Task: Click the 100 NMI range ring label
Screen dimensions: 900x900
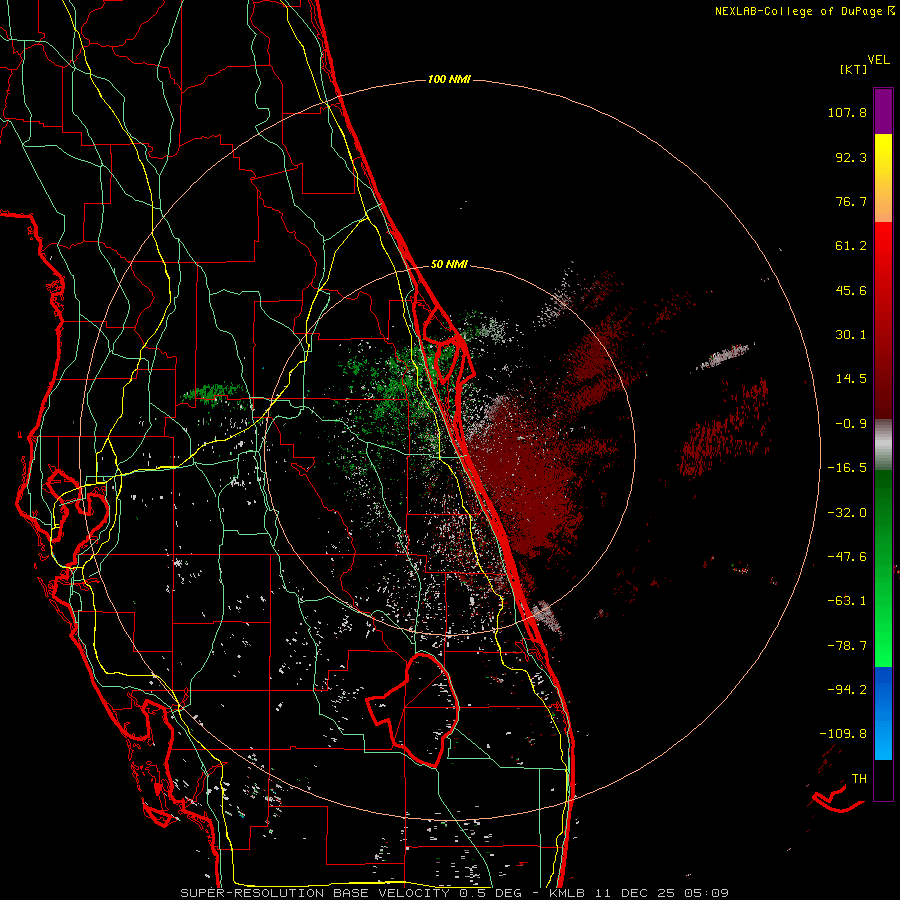Action: pos(449,79)
